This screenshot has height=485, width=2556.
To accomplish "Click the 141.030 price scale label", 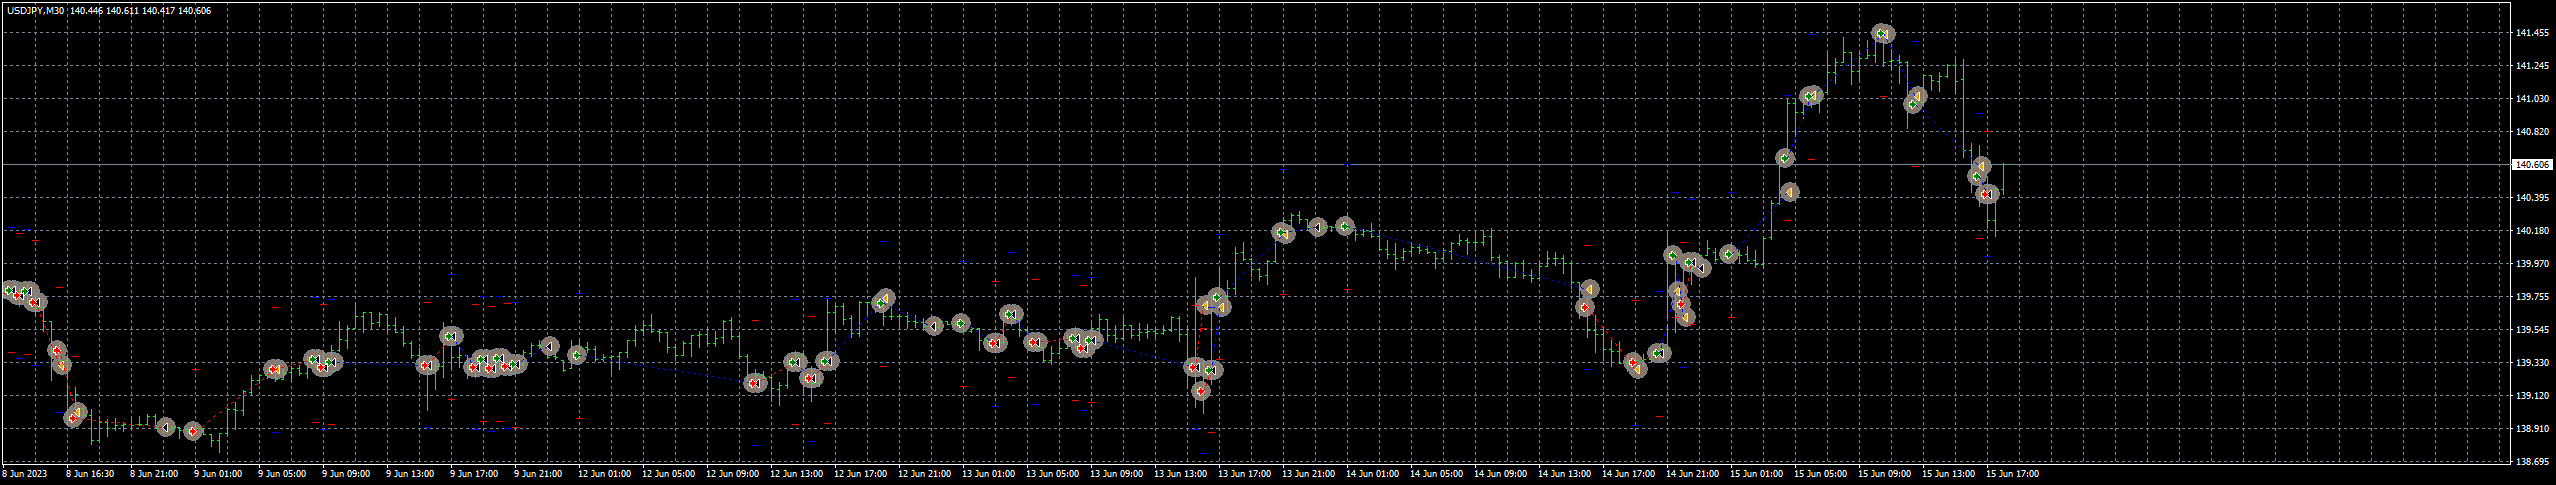I will click(x=2530, y=99).
